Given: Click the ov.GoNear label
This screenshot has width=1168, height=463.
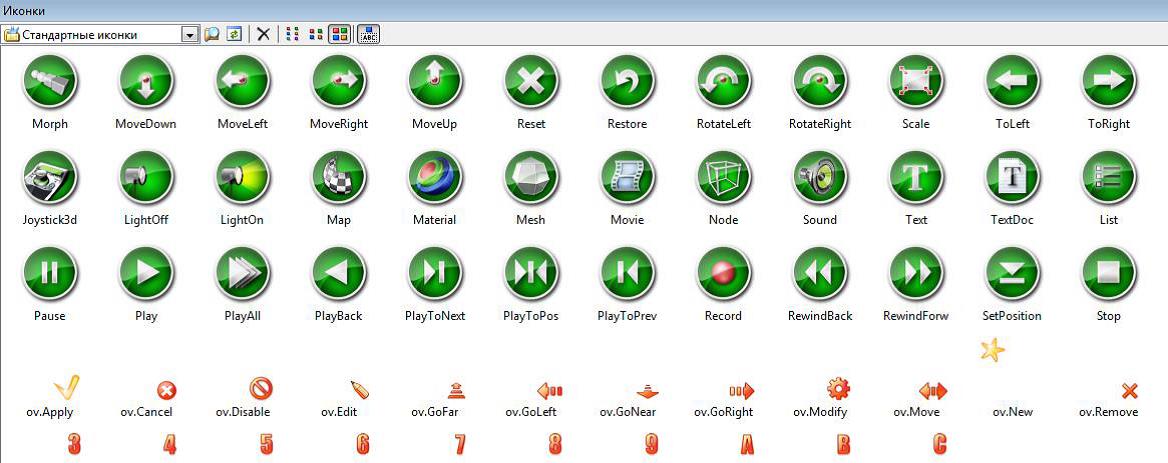Looking at the screenshot, I should 627,412.
